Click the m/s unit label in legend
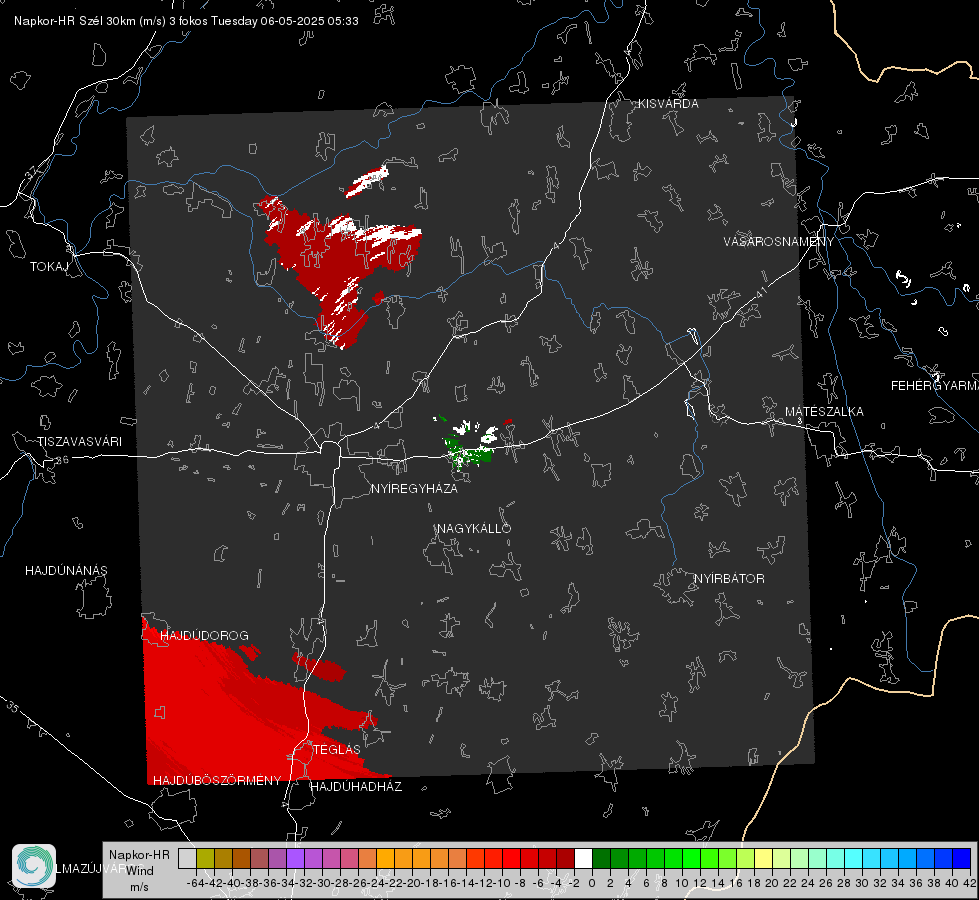 click(x=139, y=887)
